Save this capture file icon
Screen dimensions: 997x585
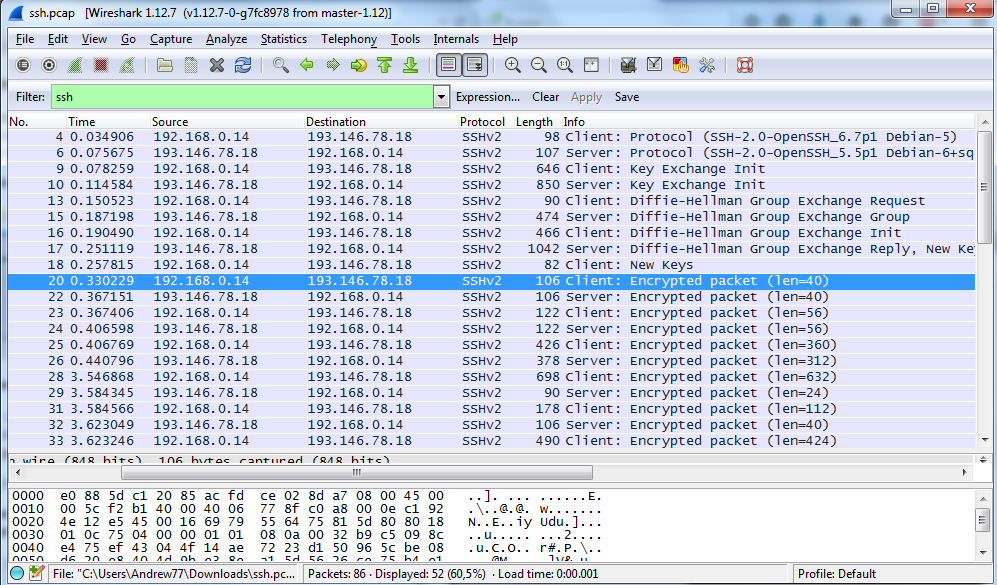tap(191, 65)
